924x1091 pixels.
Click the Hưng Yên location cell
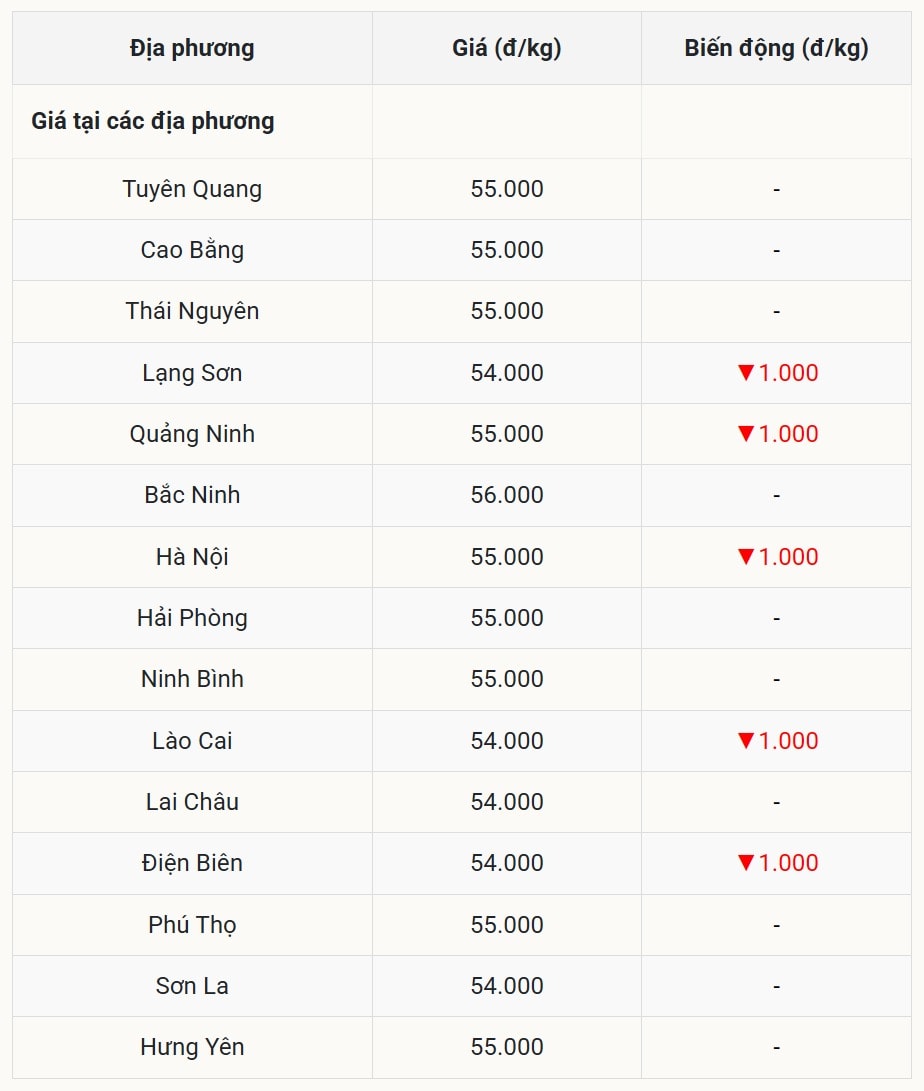click(x=192, y=1047)
